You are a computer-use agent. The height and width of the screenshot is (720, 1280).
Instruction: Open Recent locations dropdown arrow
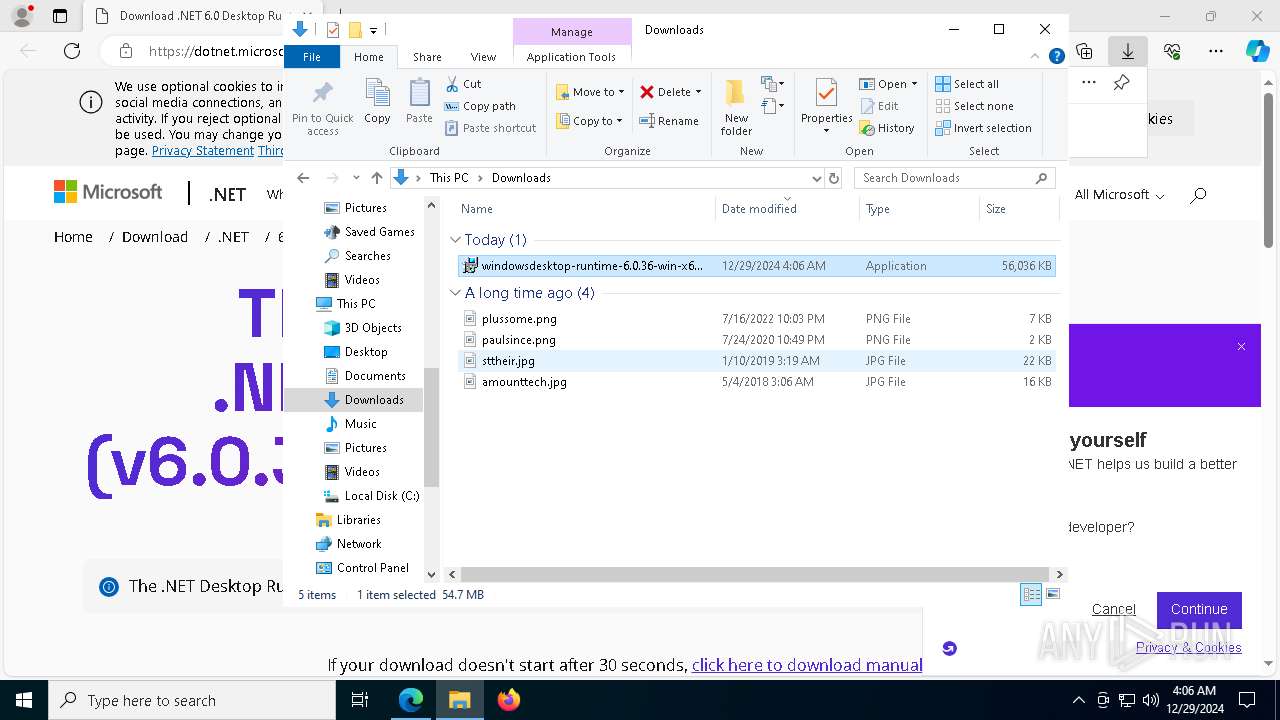coord(356,178)
